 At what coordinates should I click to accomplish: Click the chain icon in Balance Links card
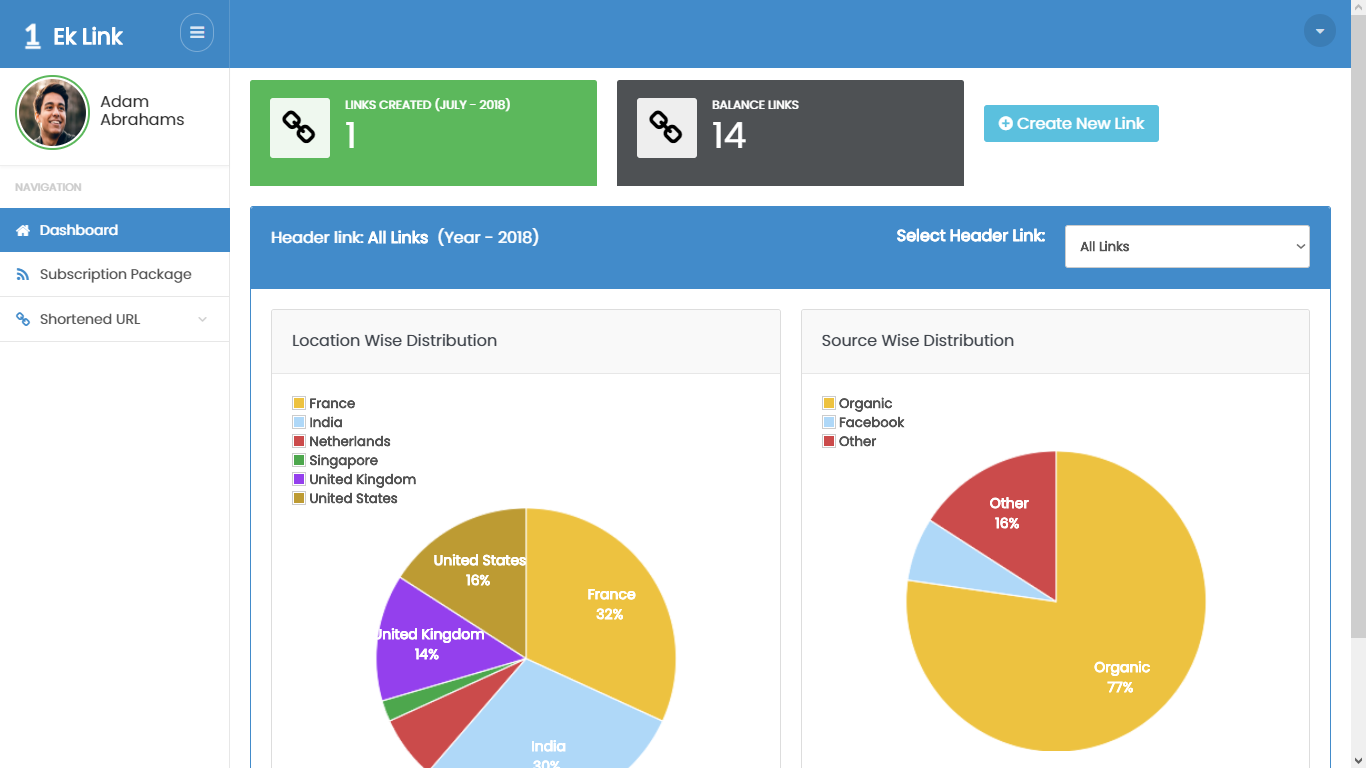point(666,128)
